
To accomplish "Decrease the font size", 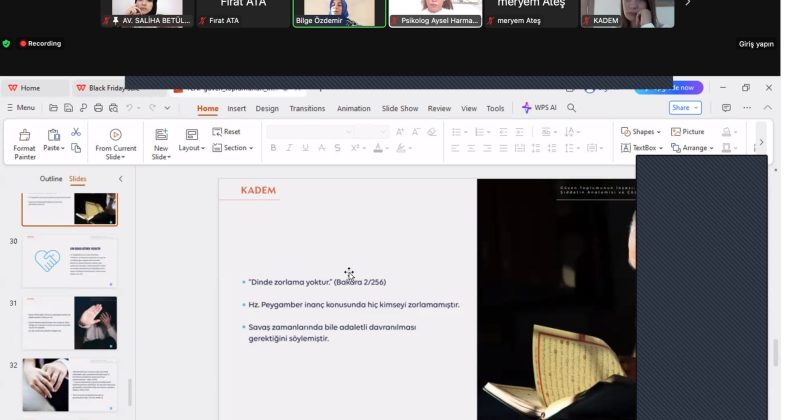I will (x=416, y=132).
